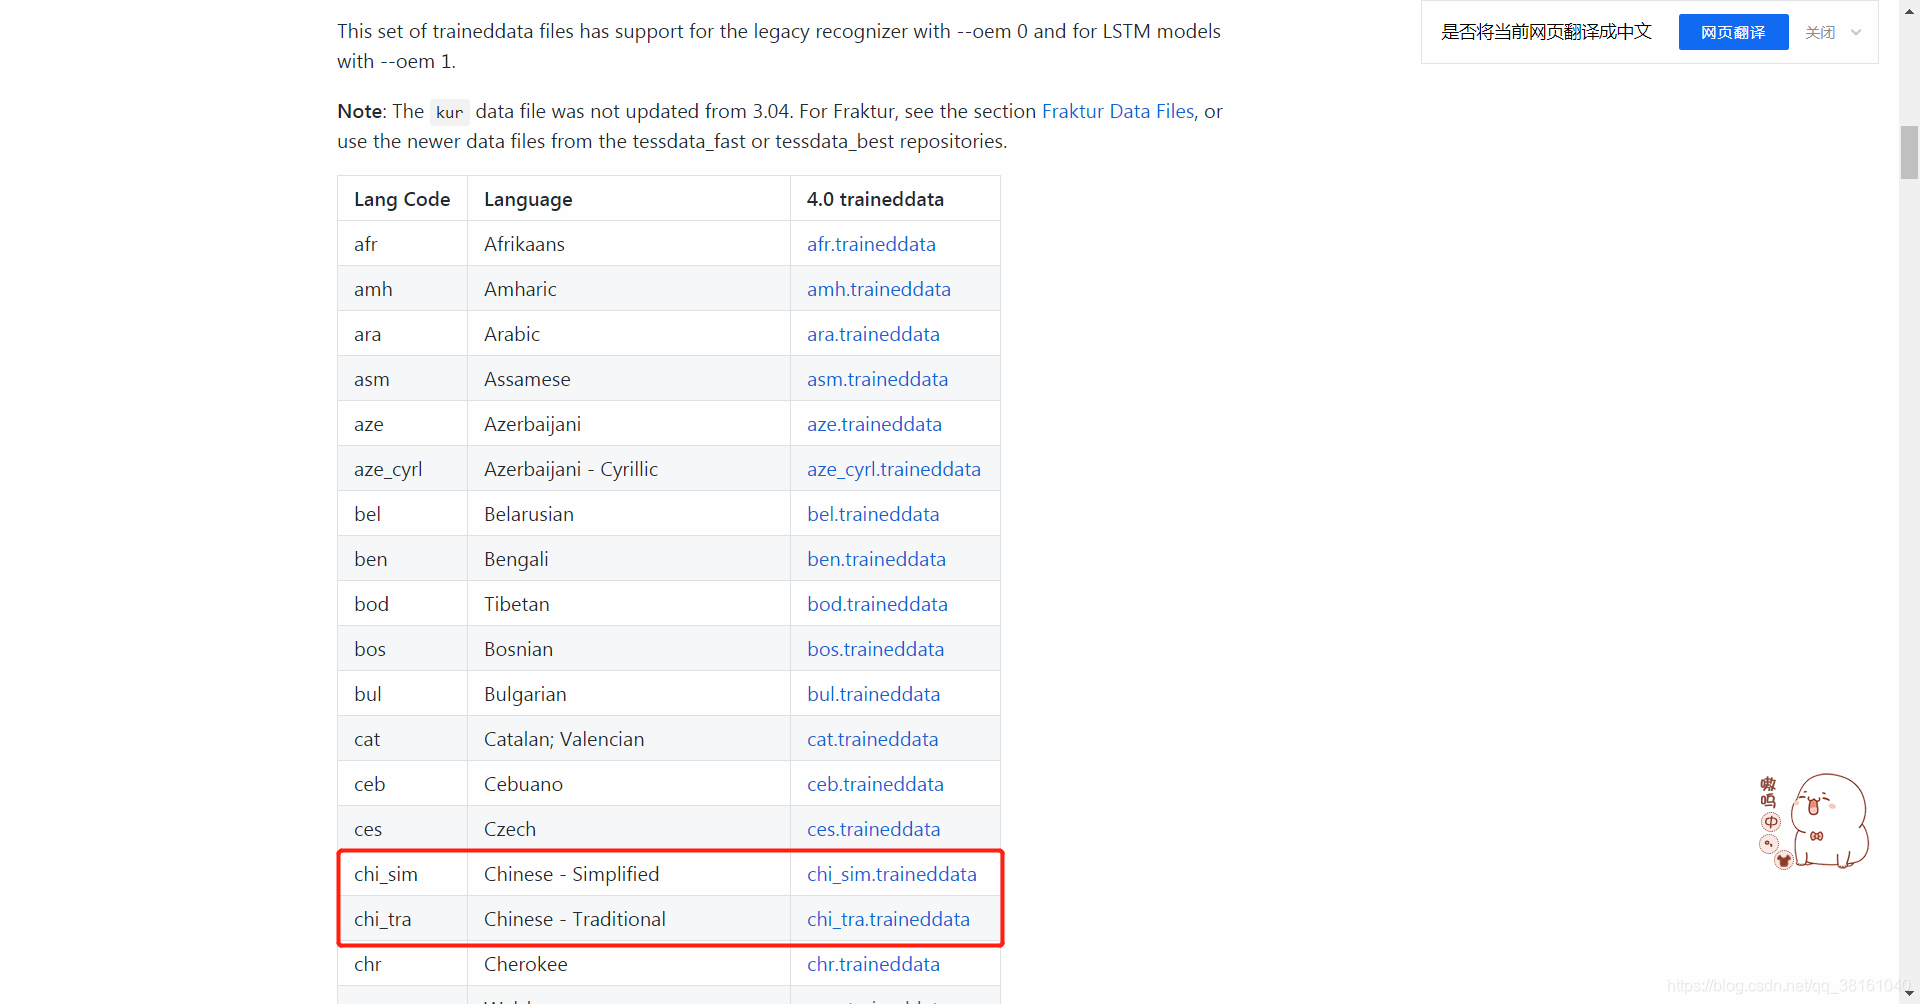This screenshot has width=1920, height=1004.
Task: Click bul.traineddata Bulgarian link
Action: tap(873, 694)
